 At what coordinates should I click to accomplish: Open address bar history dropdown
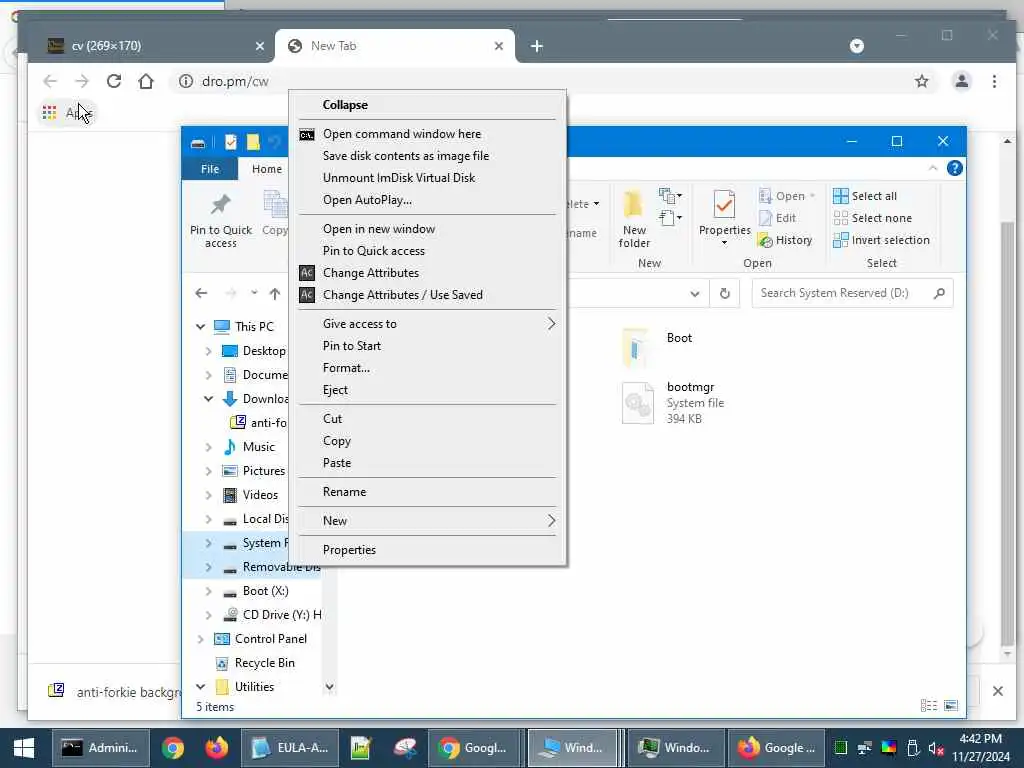[x=695, y=294]
